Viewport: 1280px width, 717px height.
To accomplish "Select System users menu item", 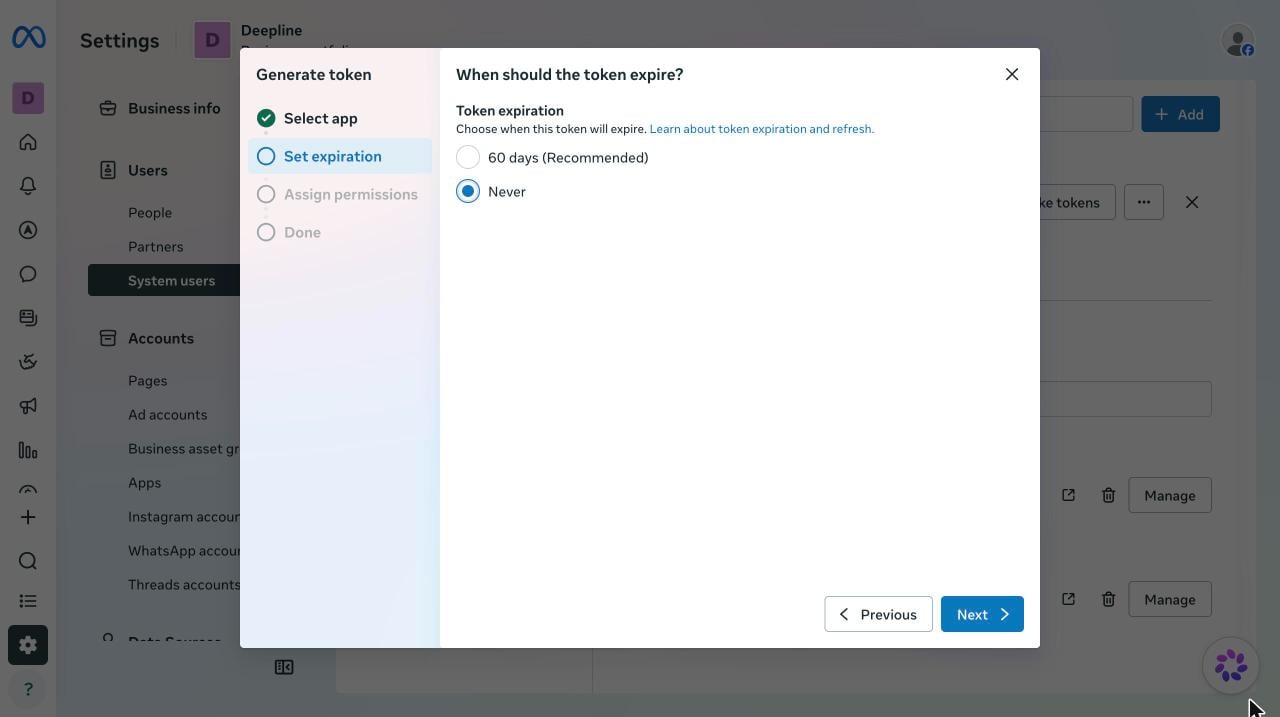I will coord(164,280).
